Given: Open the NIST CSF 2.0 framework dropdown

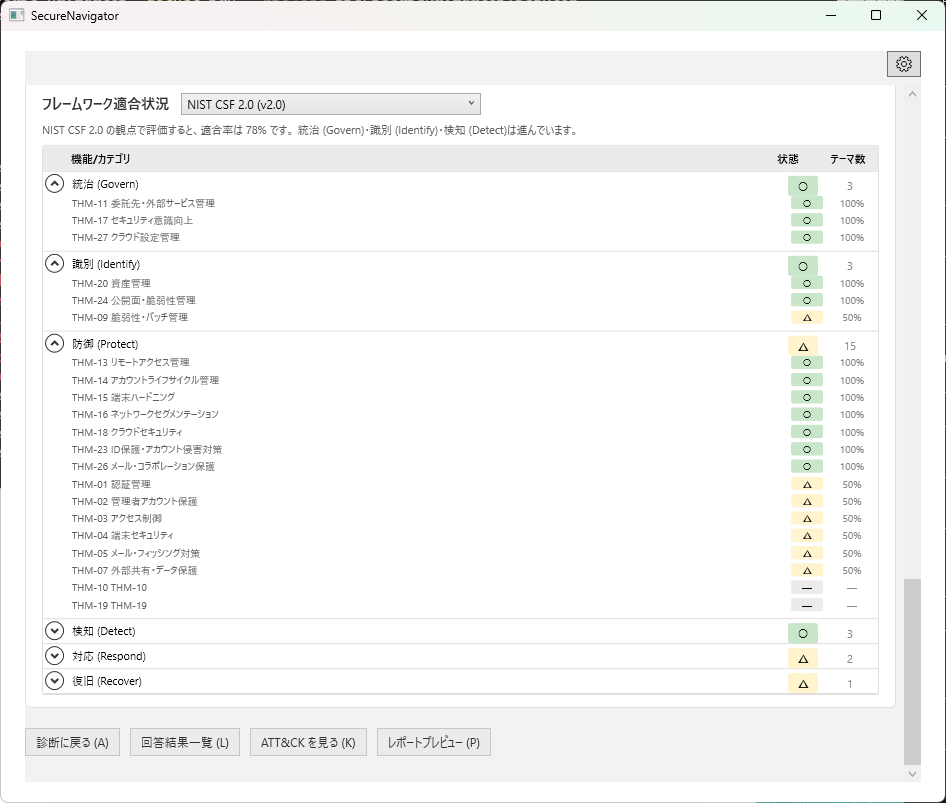Looking at the screenshot, I should pyautogui.click(x=330, y=103).
